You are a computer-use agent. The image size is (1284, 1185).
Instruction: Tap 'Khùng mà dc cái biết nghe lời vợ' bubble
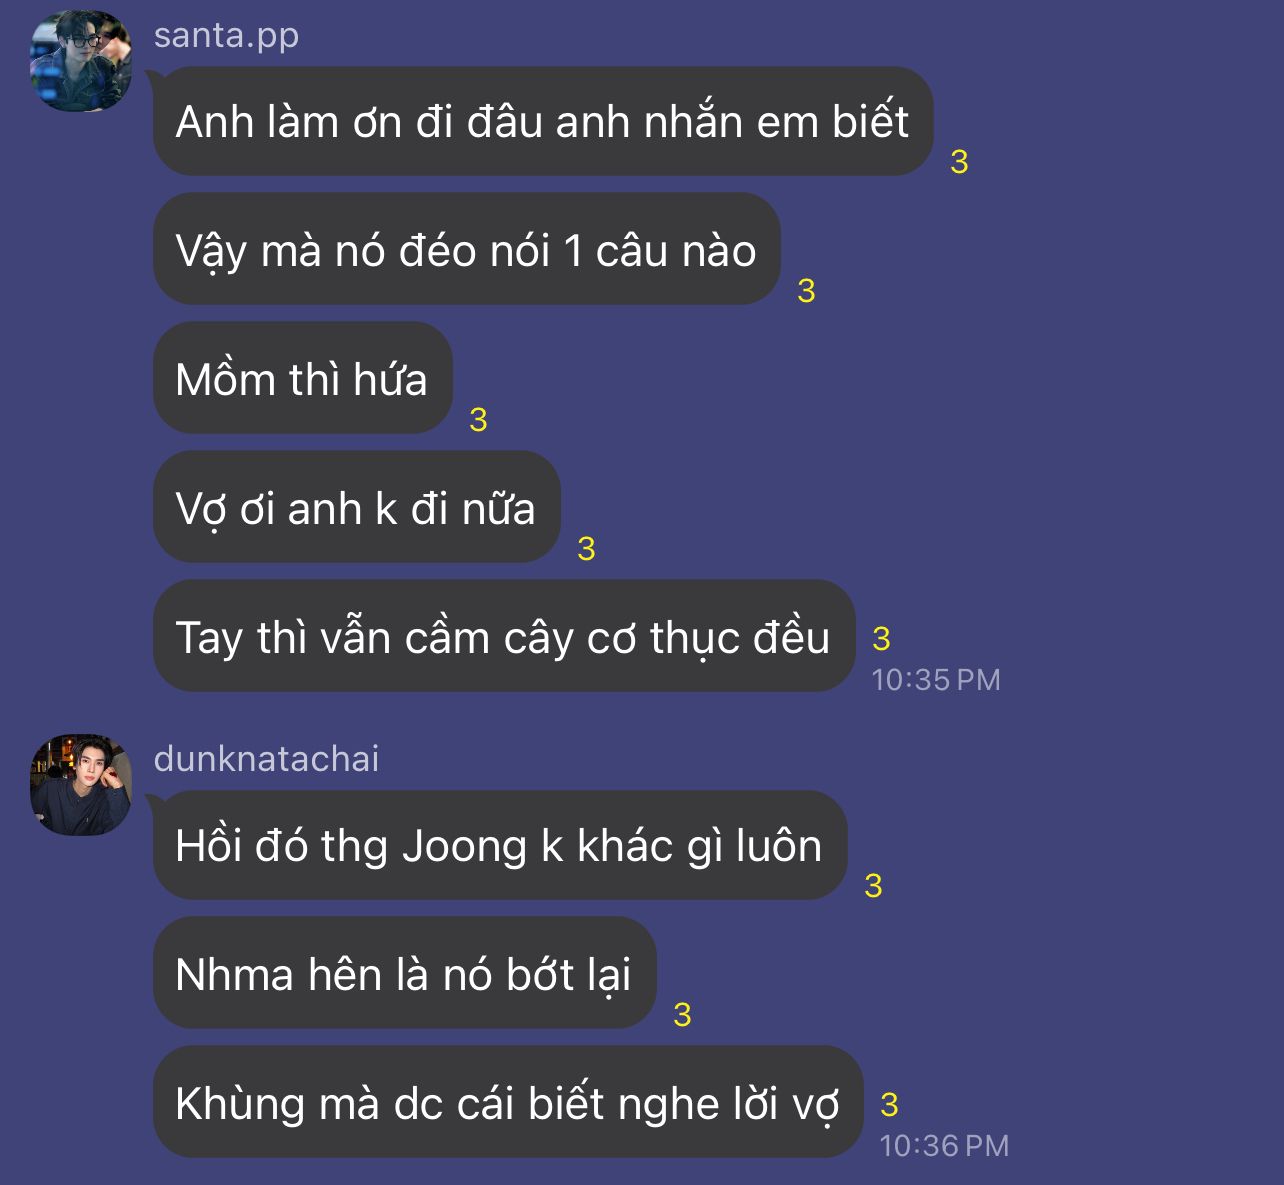pyautogui.click(x=507, y=1102)
